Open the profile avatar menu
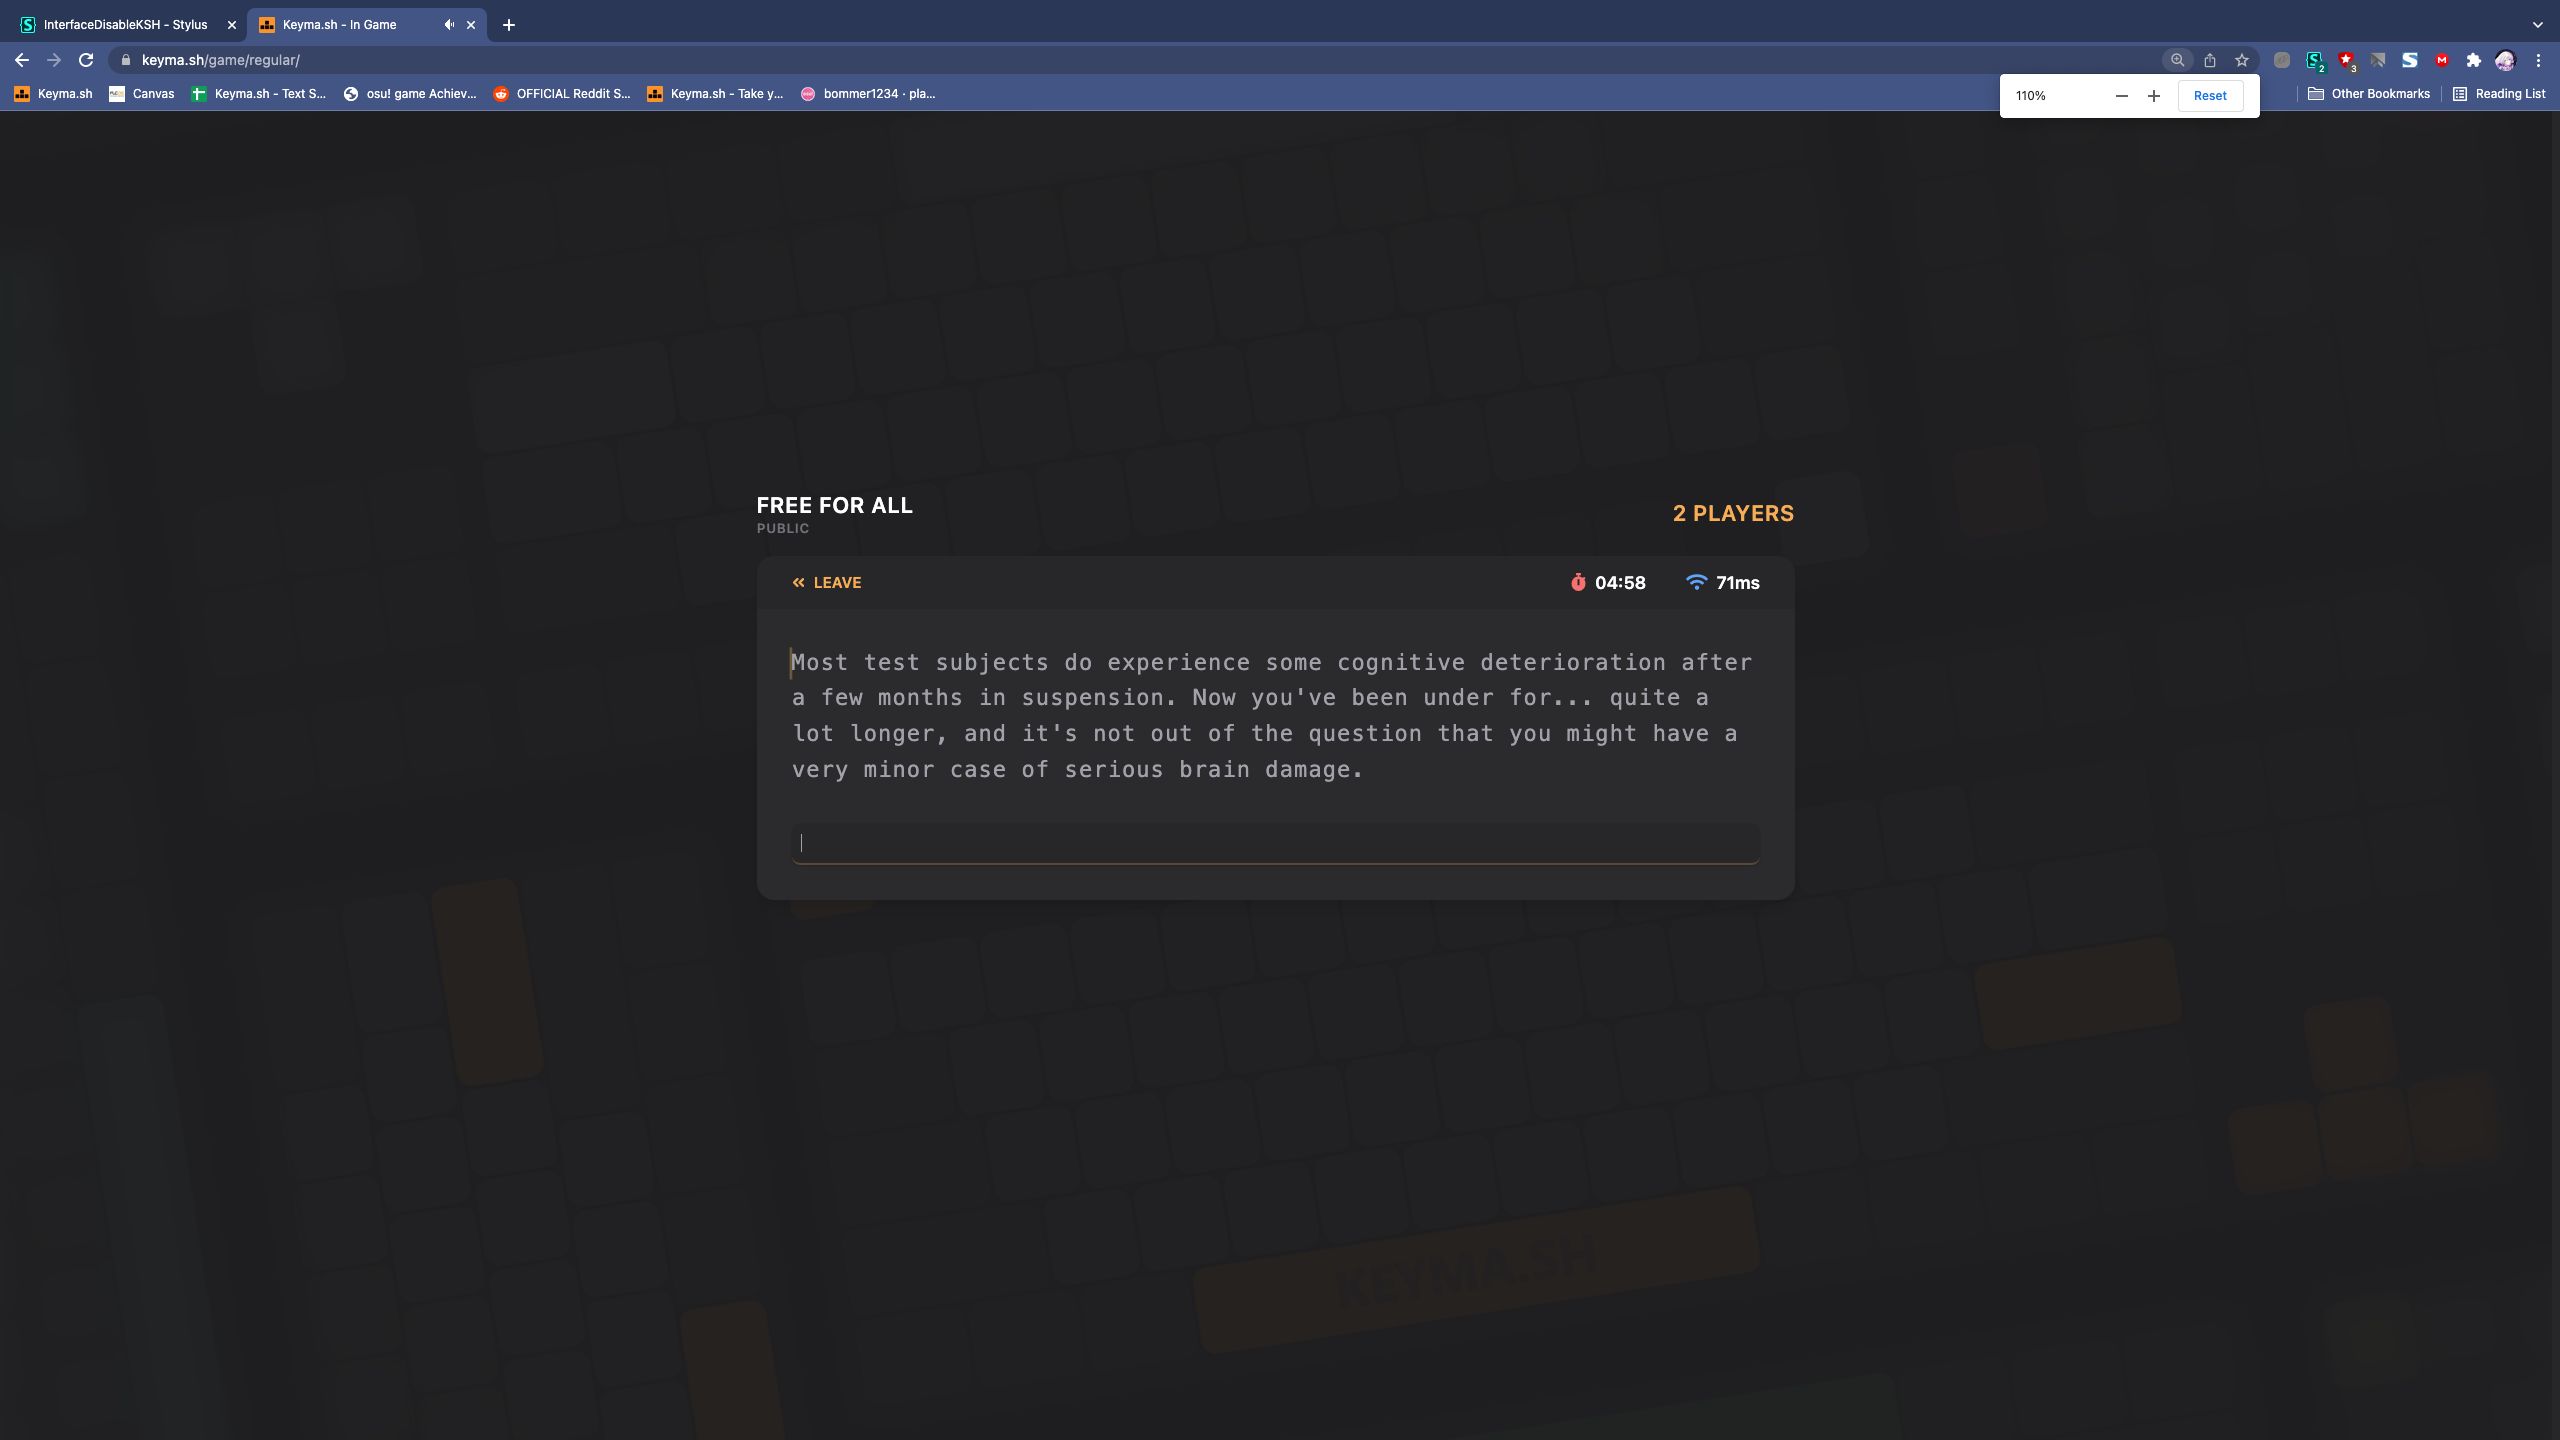This screenshot has width=2560, height=1440. (2505, 60)
